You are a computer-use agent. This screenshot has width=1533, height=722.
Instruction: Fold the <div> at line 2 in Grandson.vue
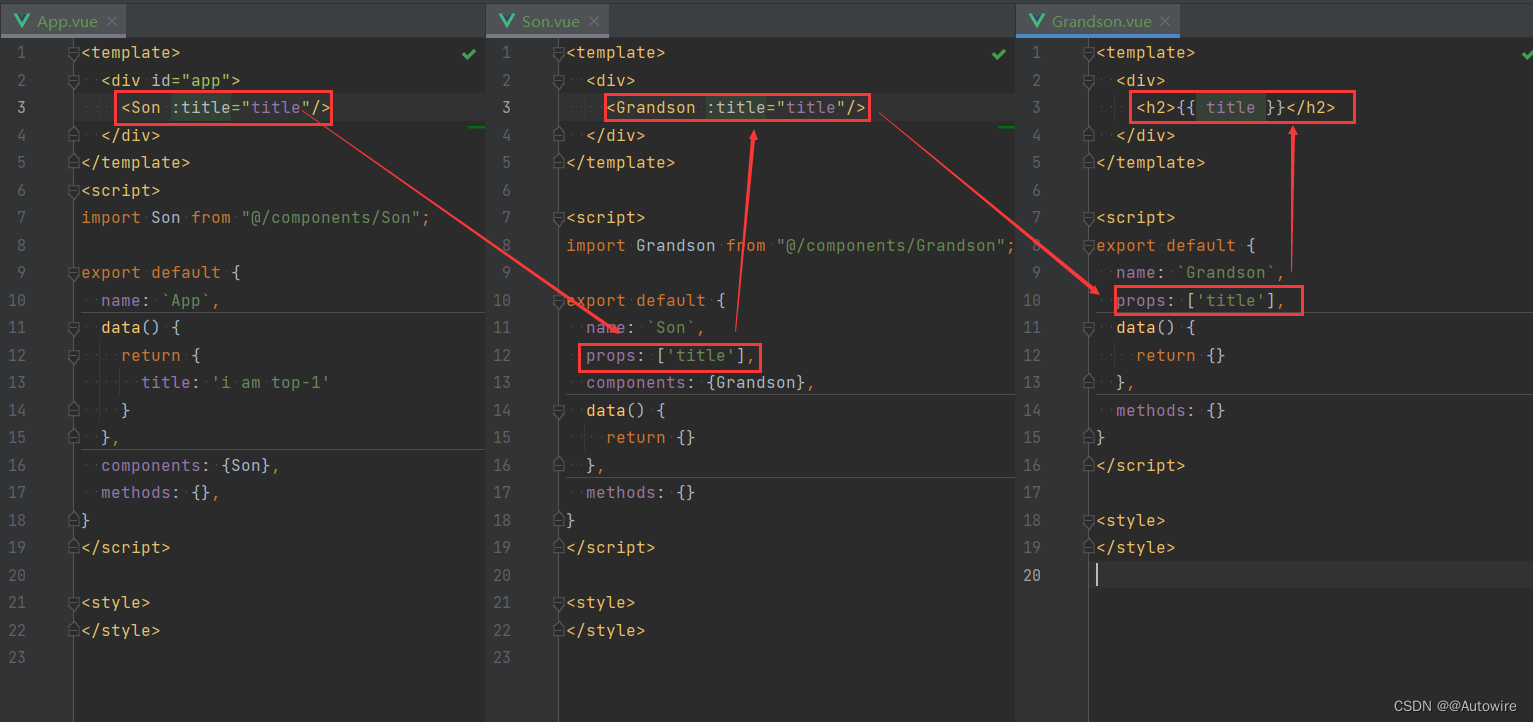pyautogui.click(x=1089, y=80)
